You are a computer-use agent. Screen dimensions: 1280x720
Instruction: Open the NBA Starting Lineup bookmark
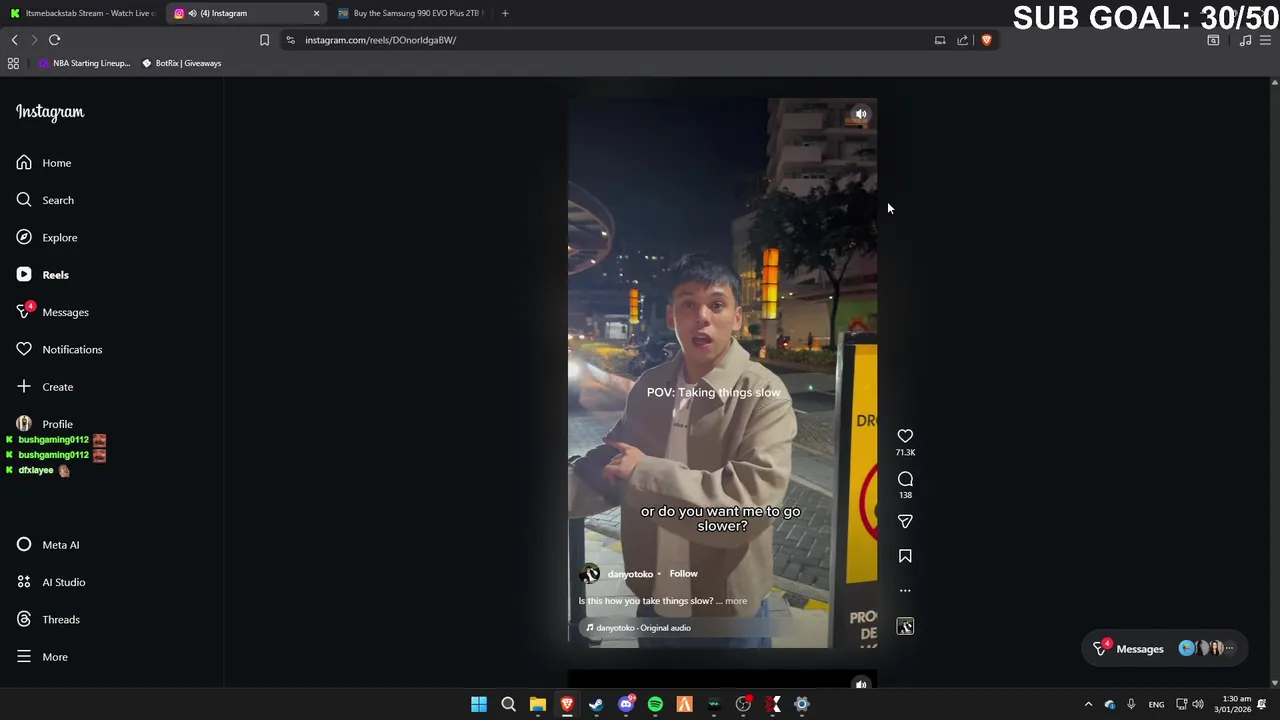tap(84, 63)
